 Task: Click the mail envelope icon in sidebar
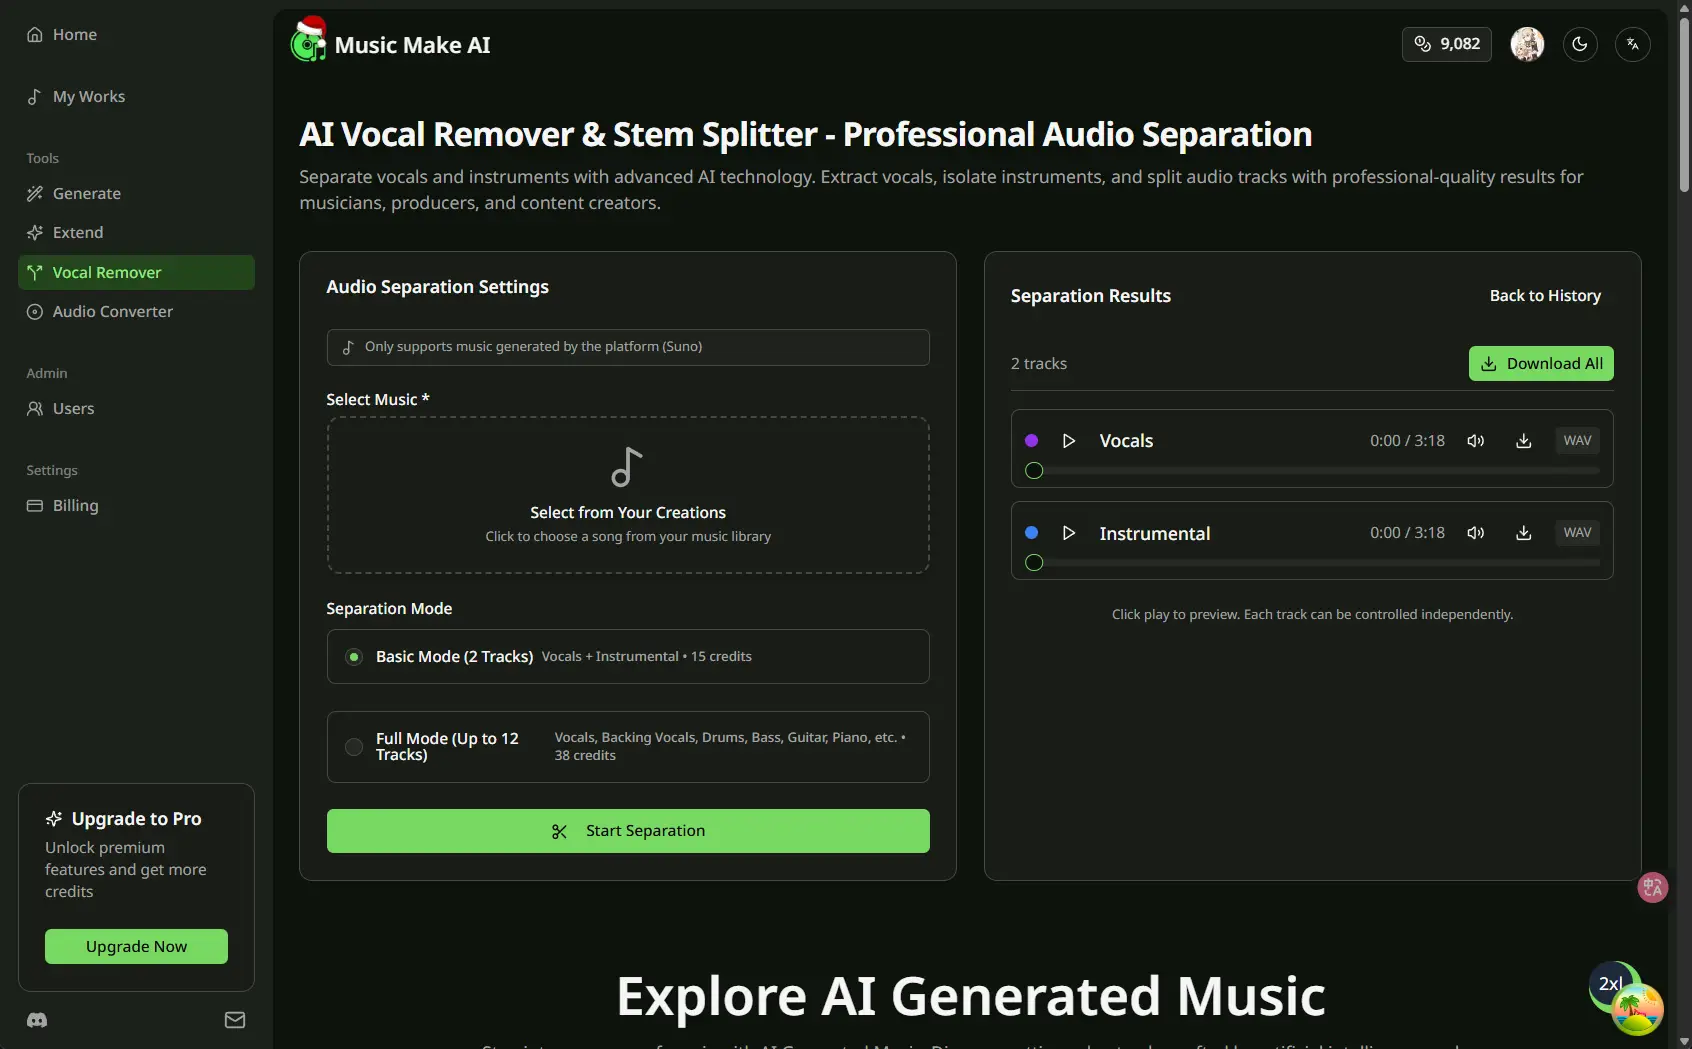pyautogui.click(x=235, y=1020)
